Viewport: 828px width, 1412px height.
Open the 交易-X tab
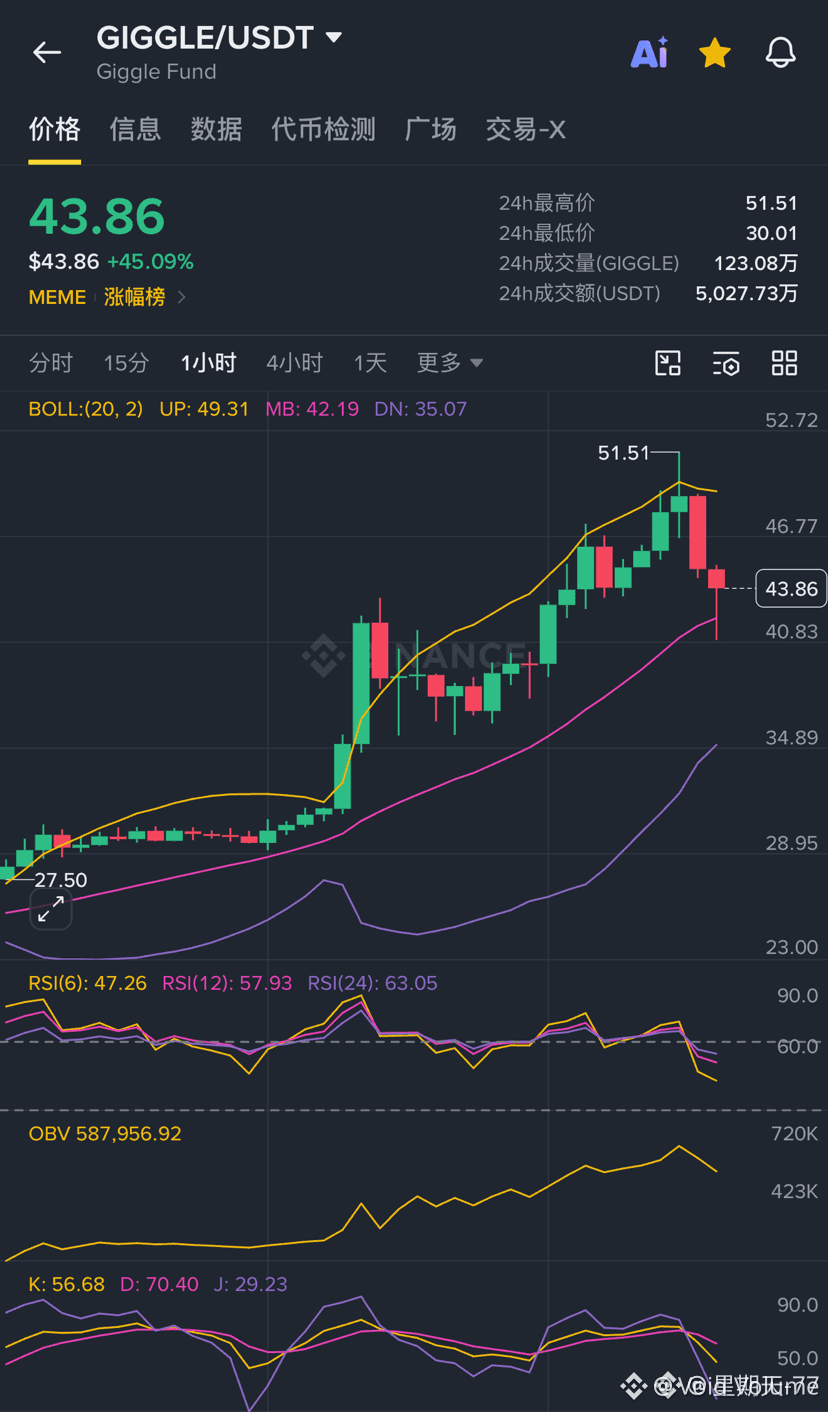(525, 129)
